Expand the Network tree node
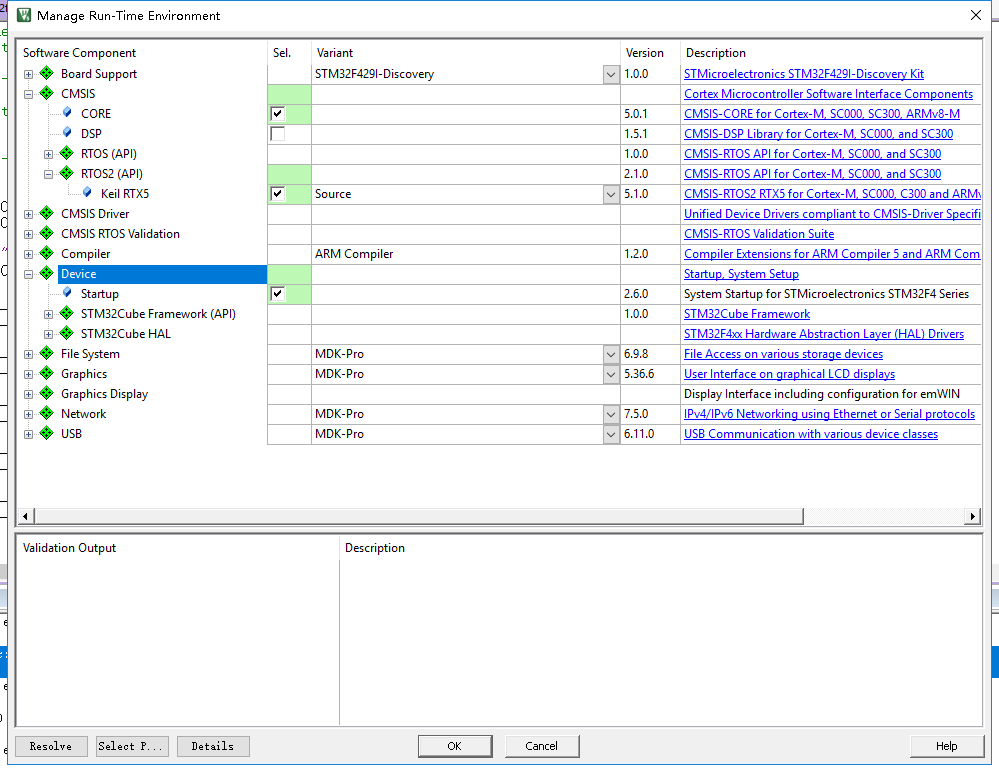This screenshot has height=772, width=999. point(28,415)
